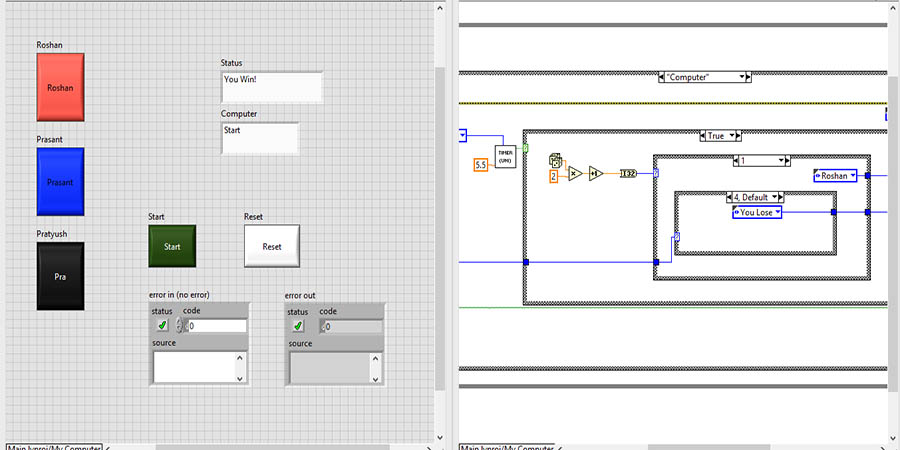Select the orange 5.5 numeric constant

click(x=479, y=164)
